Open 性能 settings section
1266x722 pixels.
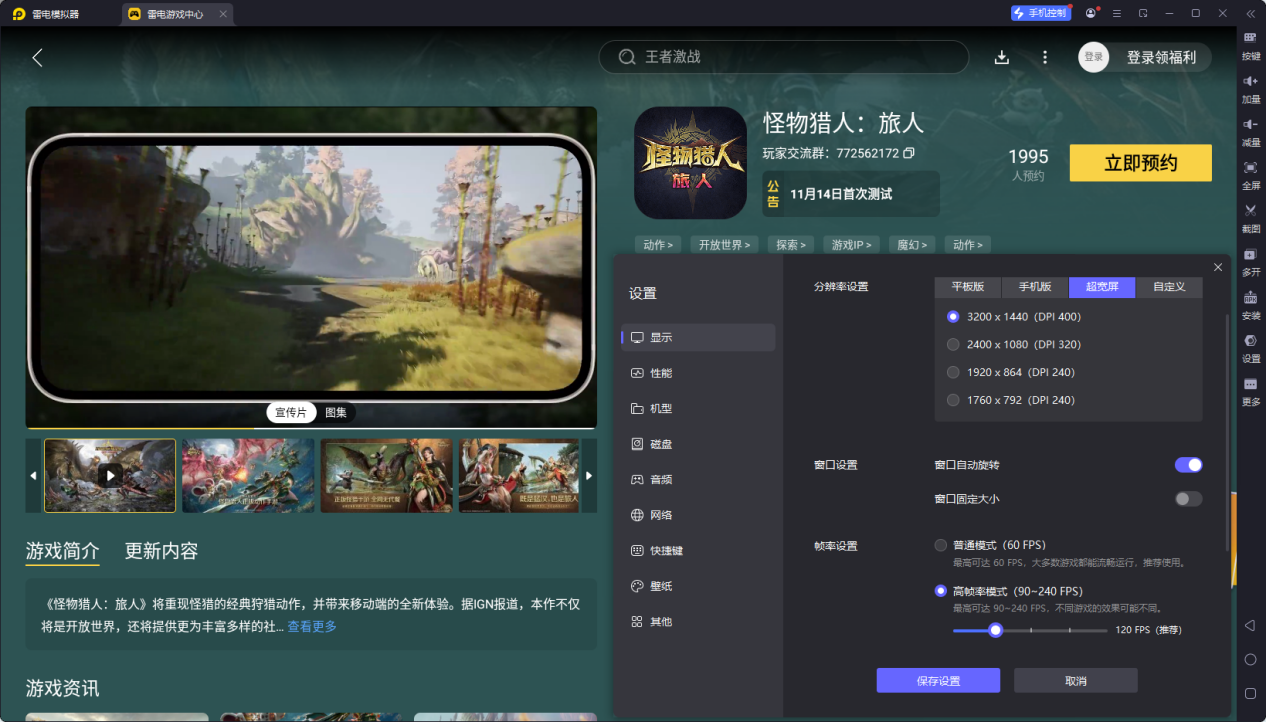(x=698, y=373)
